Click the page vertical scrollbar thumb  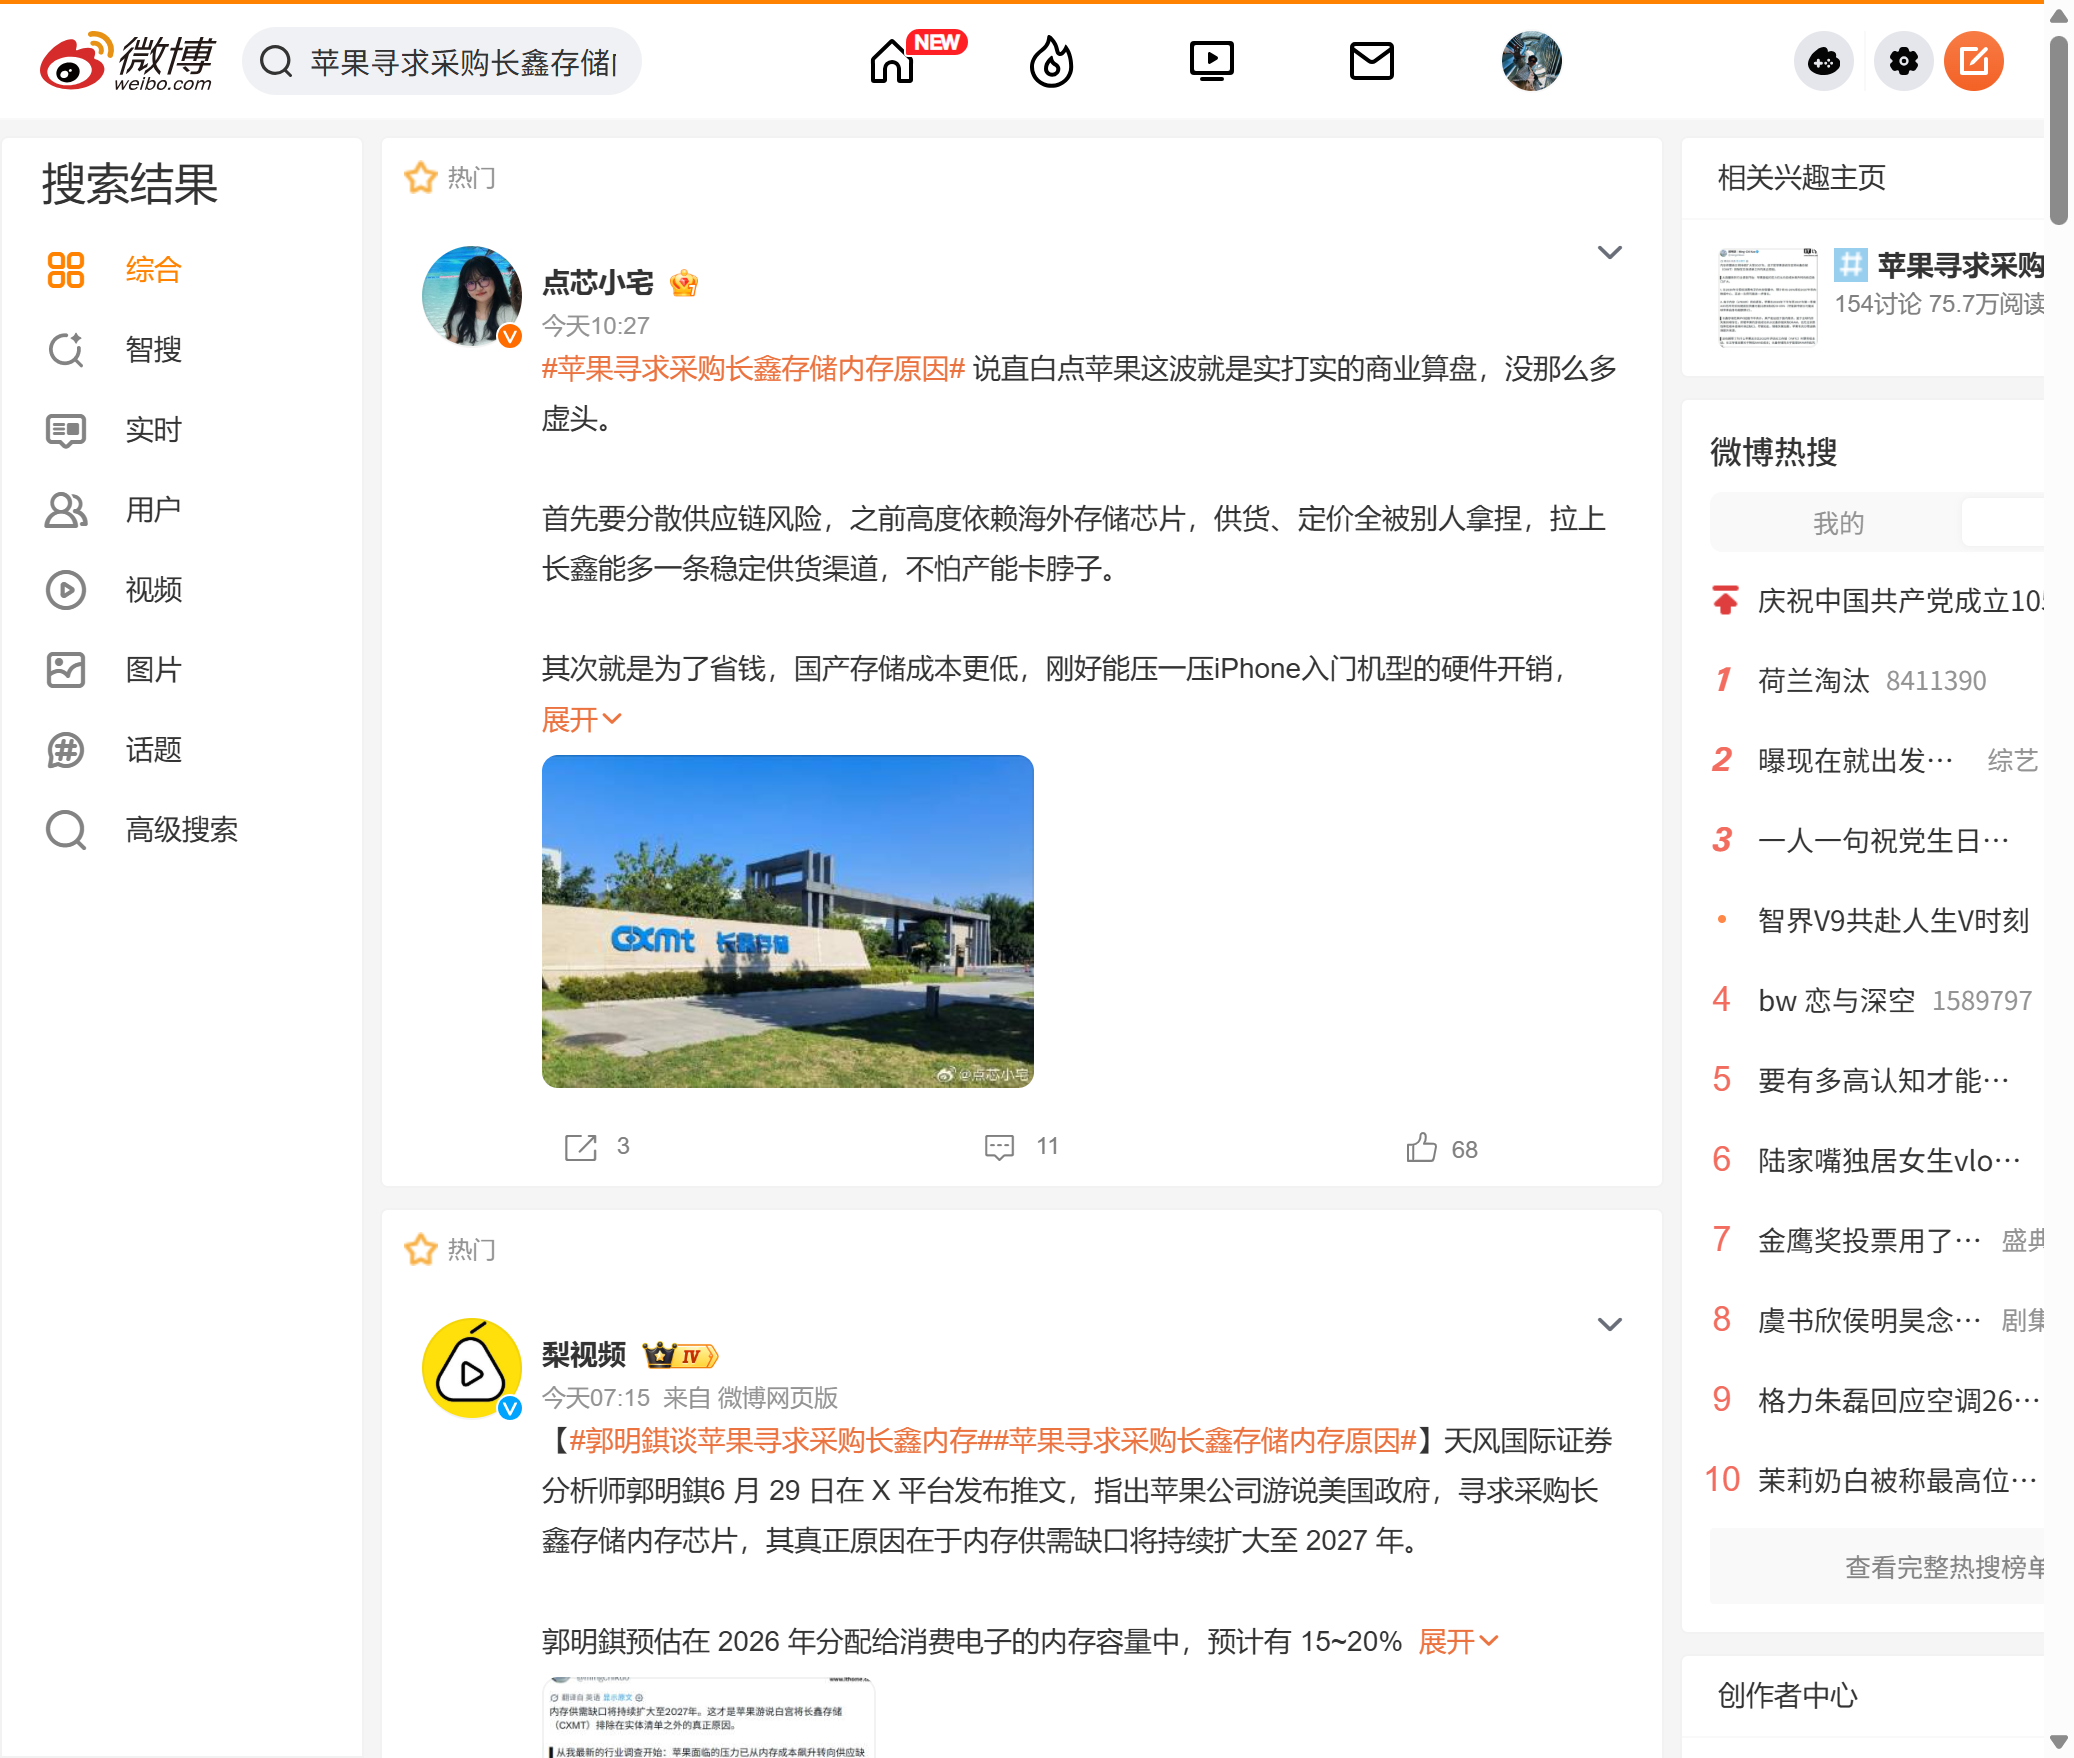[2058, 130]
